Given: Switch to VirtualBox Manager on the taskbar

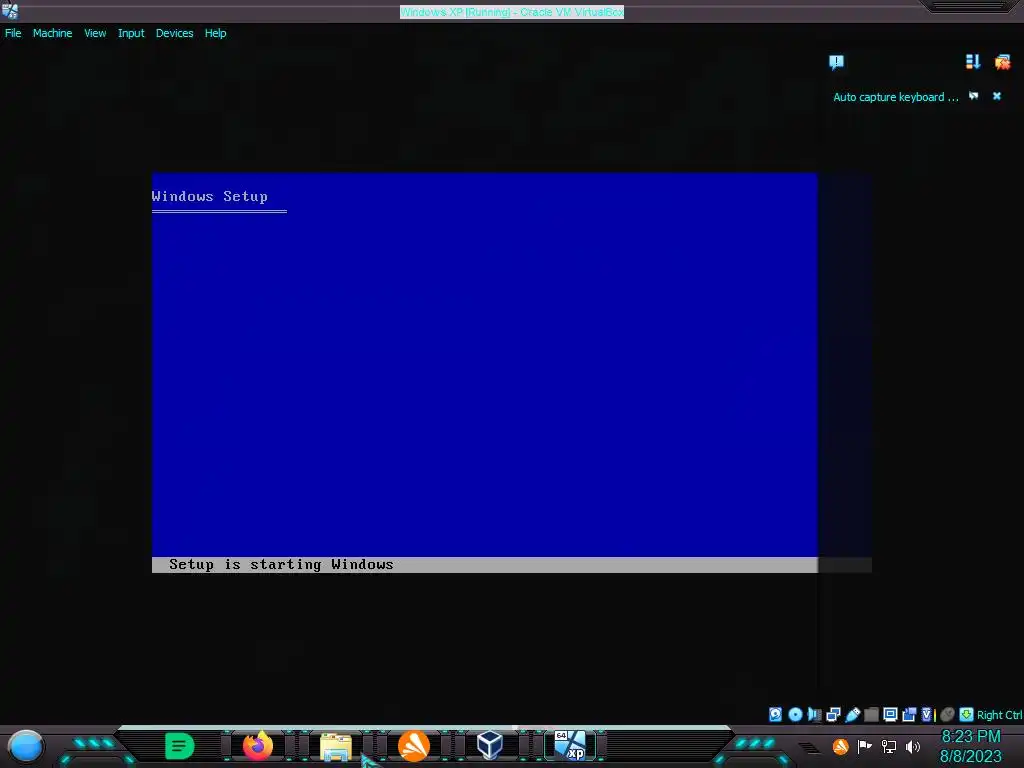Looking at the screenshot, I should (x=490, y=746).
